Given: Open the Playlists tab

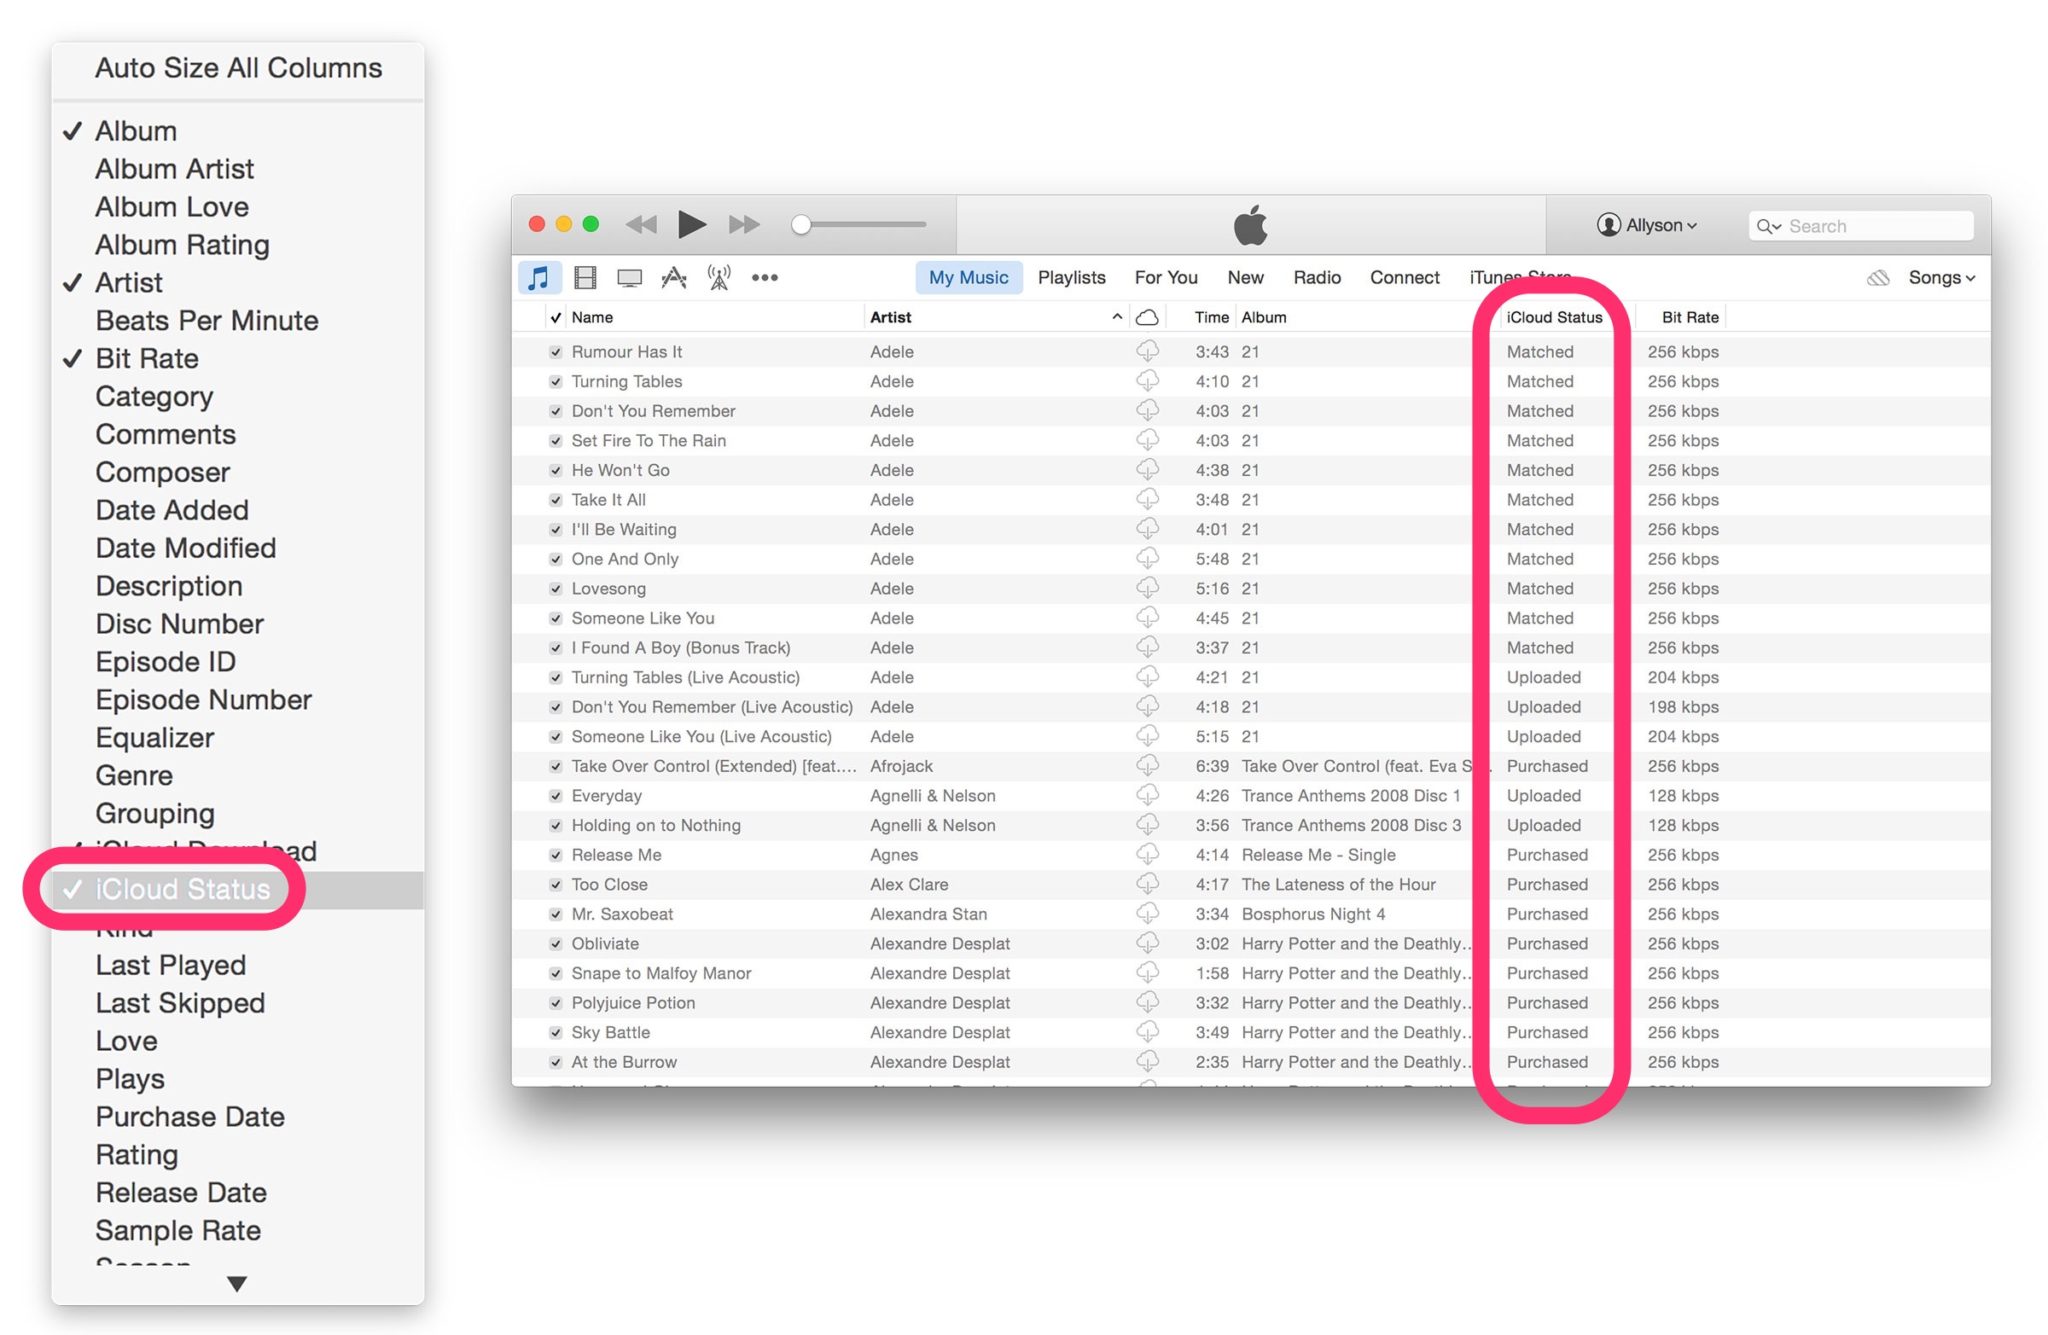Looking at the screenshot, I should 1071,277.
